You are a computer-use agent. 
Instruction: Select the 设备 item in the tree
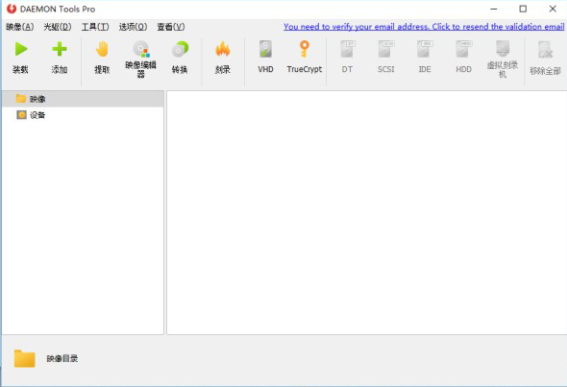click(83, 115)
